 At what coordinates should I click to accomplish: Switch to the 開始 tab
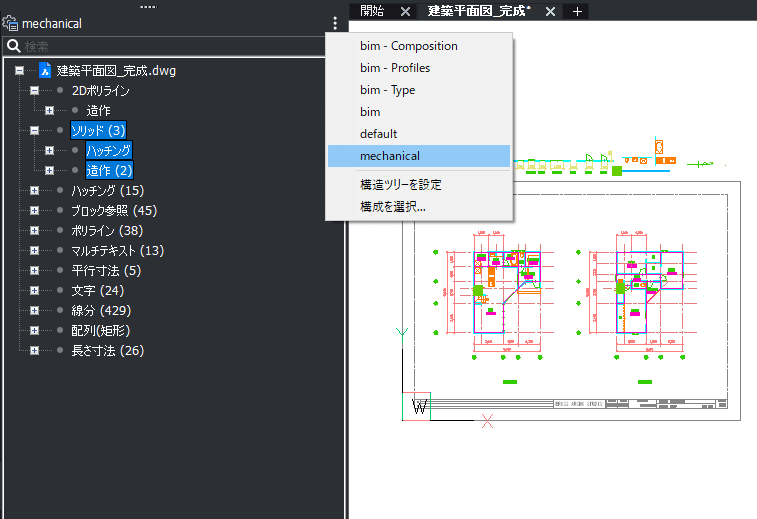[372, 11]
